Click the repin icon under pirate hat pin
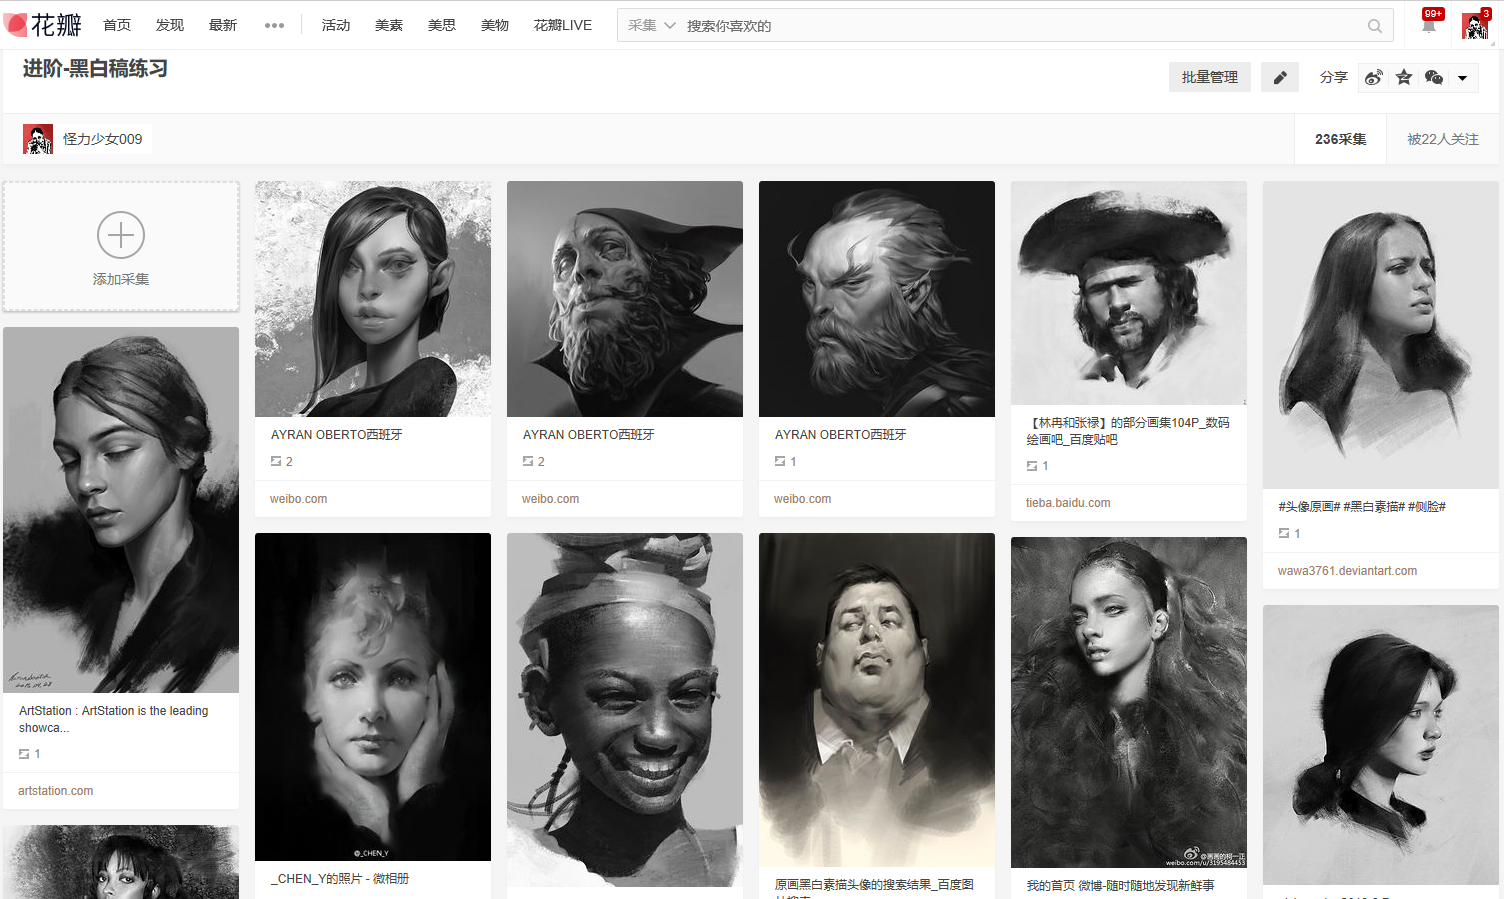This screenshot has height=899, width=1504. 1032,465
